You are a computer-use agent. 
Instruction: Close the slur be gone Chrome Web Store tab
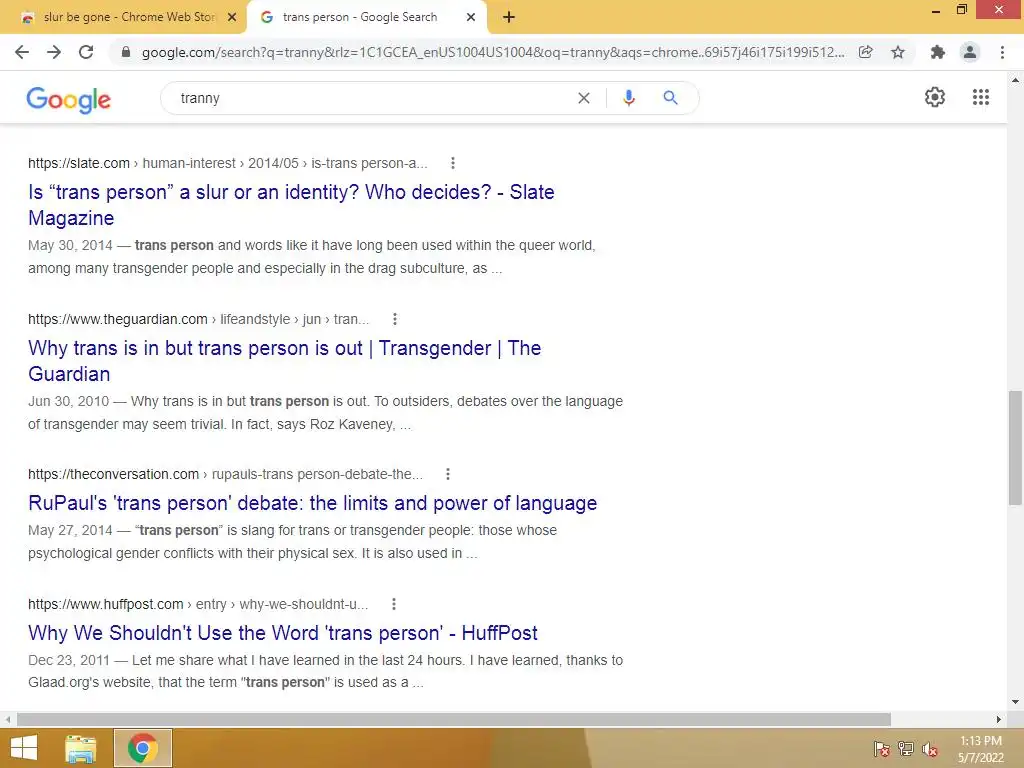(x=232, y=18)
